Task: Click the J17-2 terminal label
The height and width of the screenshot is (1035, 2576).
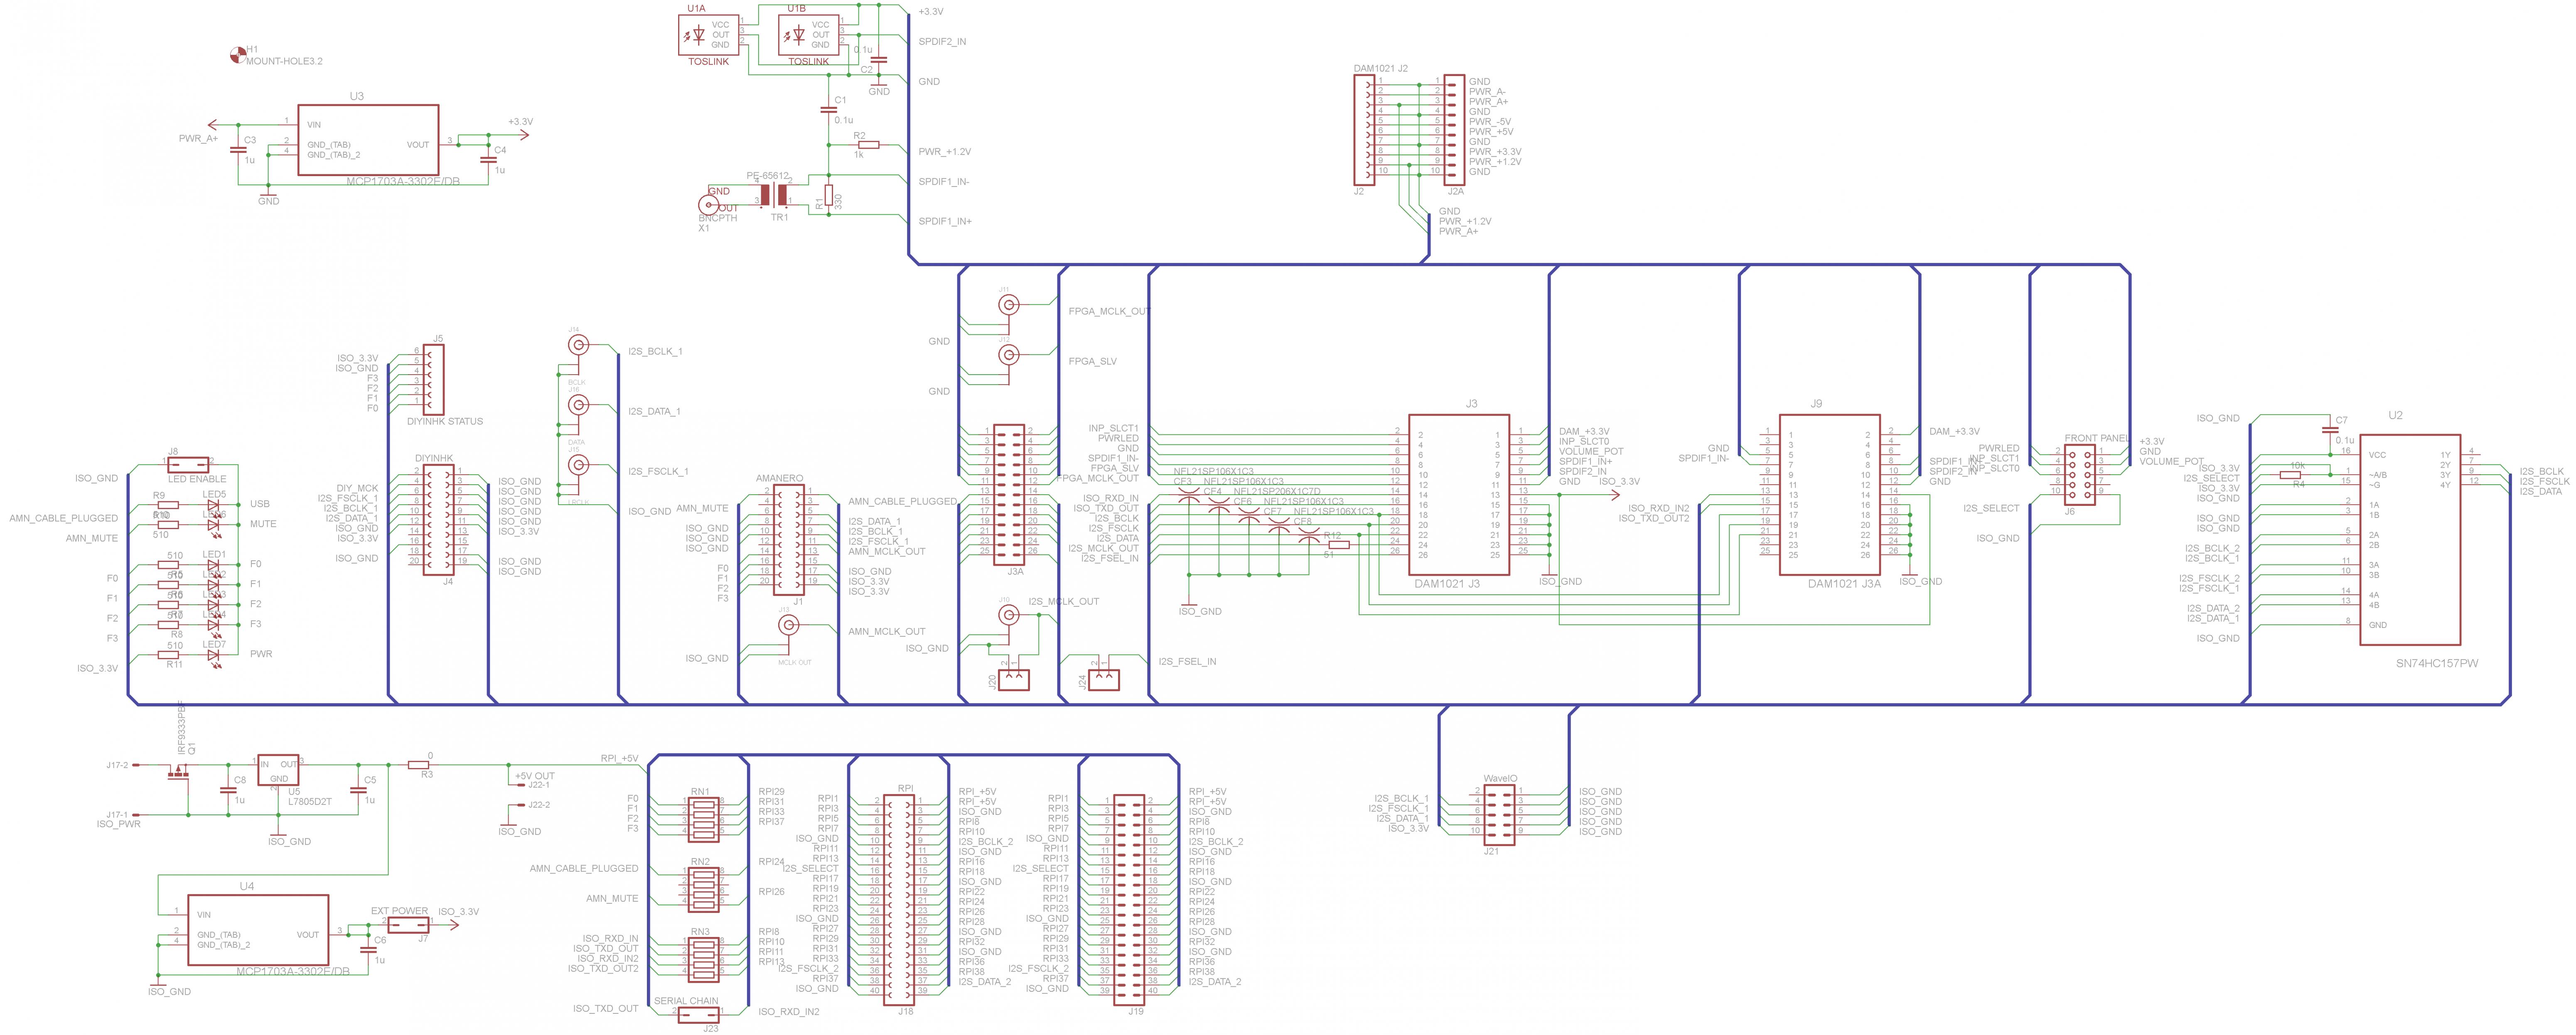Action: click(117, 765)
